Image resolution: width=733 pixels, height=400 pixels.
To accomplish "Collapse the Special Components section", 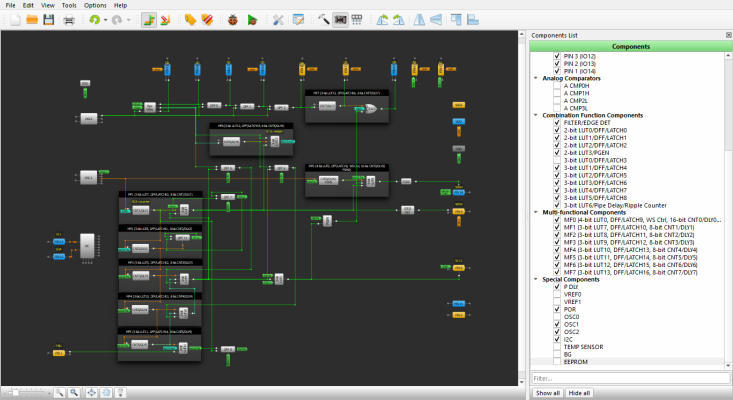I will (x=535, y=279).
